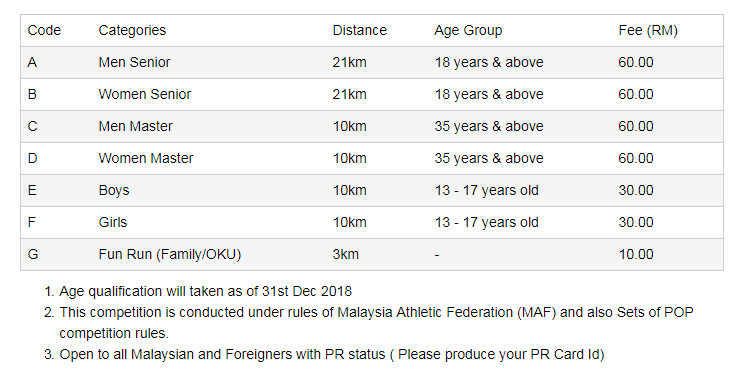Select the Boys category cell
This screenshot has height=371, width=738.
(114, 191)
